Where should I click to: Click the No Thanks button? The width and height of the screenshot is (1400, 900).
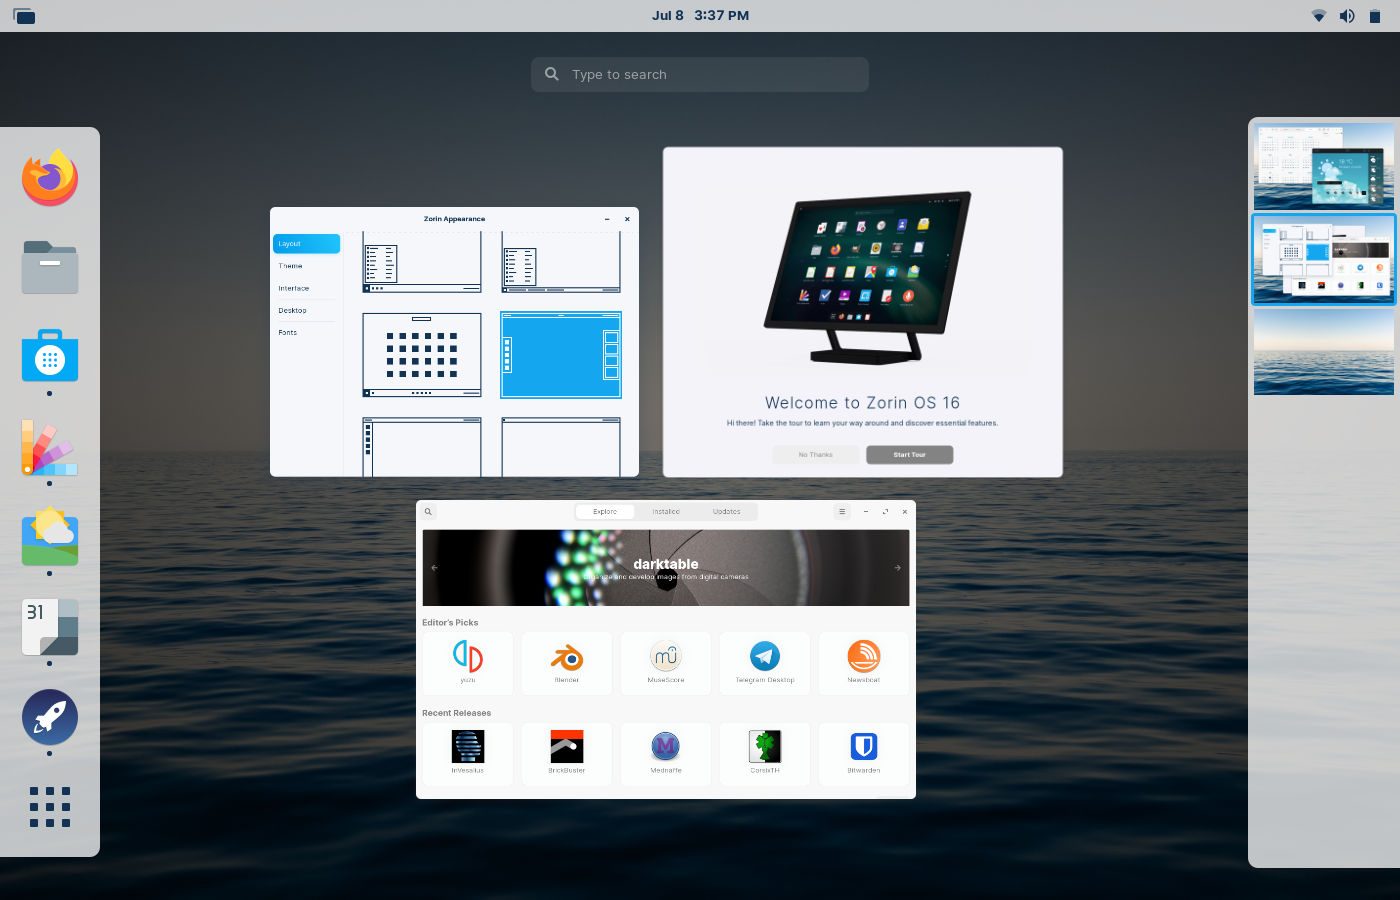pyautogui.click(x=816, y=455)
